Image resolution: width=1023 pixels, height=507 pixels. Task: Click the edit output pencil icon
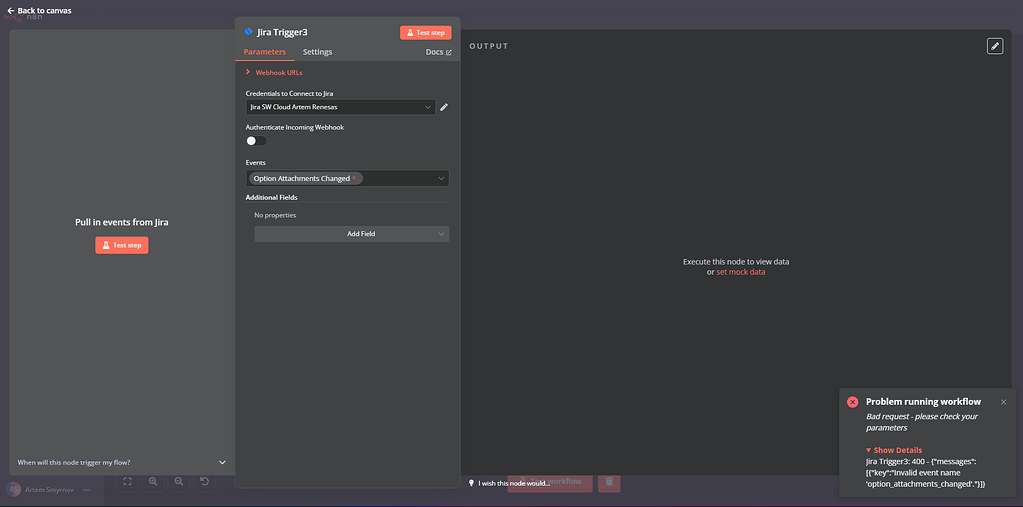(994, 46)
